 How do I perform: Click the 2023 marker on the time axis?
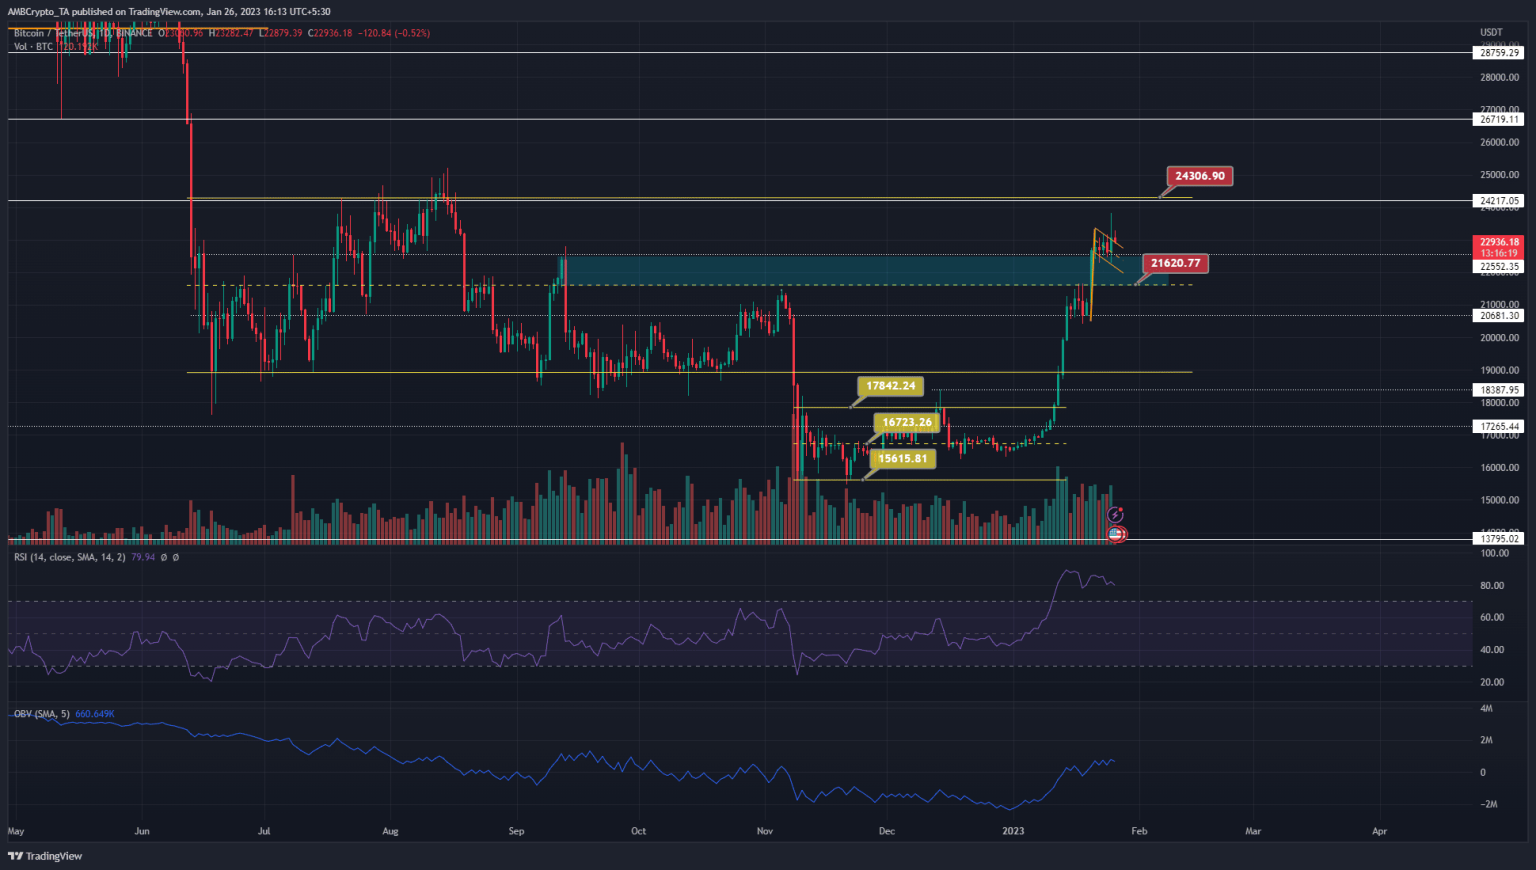tap(1013, 831)
